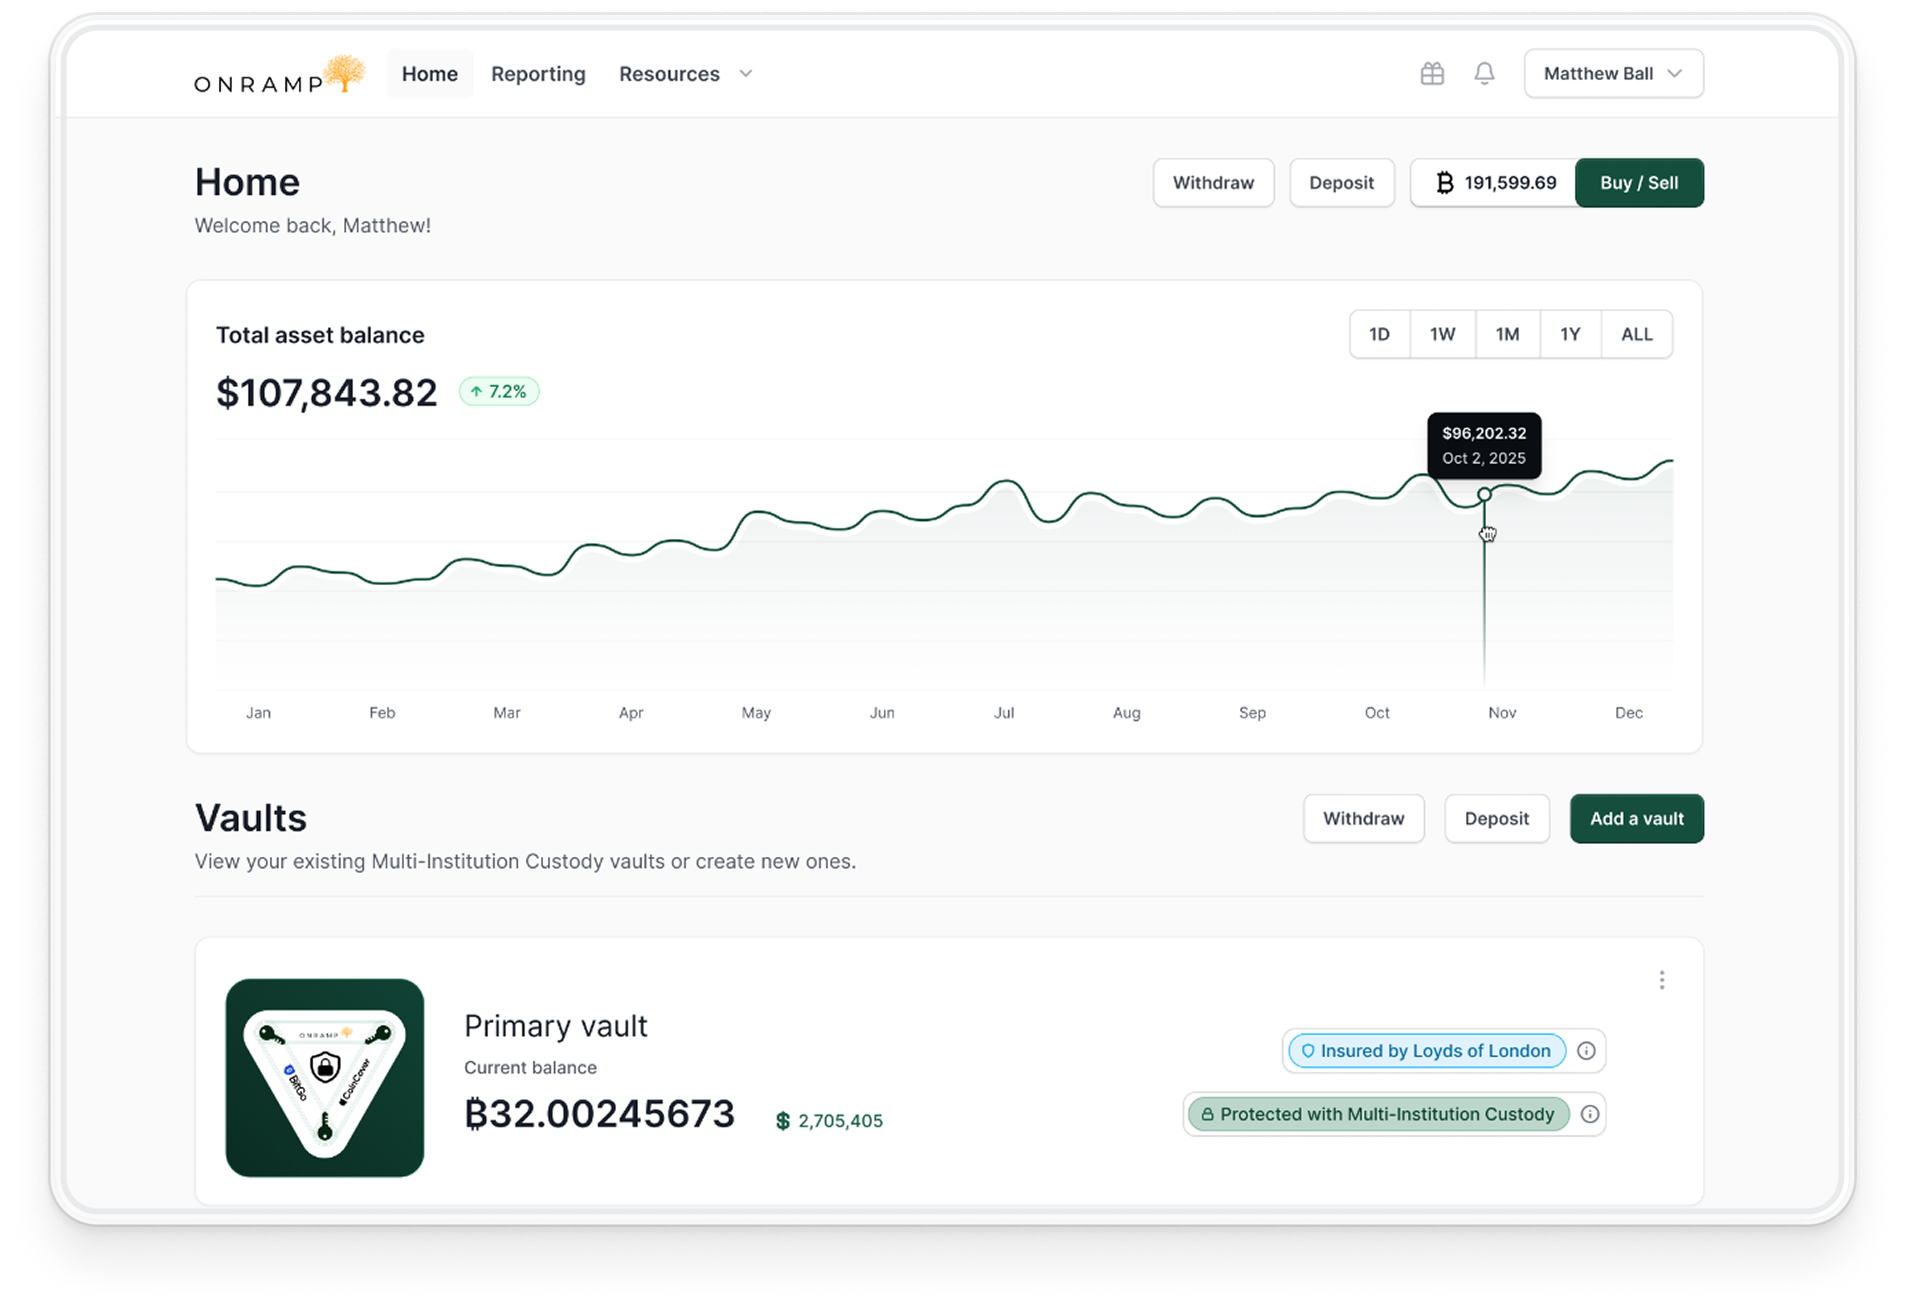Expand the Resources menu chevron
The image size is (1905, 1311).
[x=746, y=74]
